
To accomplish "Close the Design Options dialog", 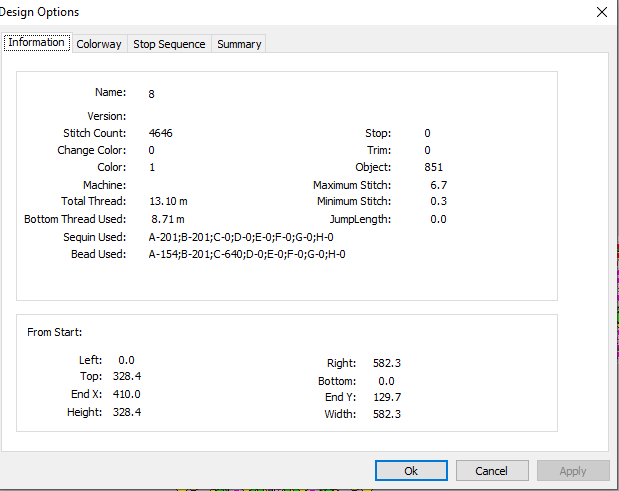I will tap(602, 12).
